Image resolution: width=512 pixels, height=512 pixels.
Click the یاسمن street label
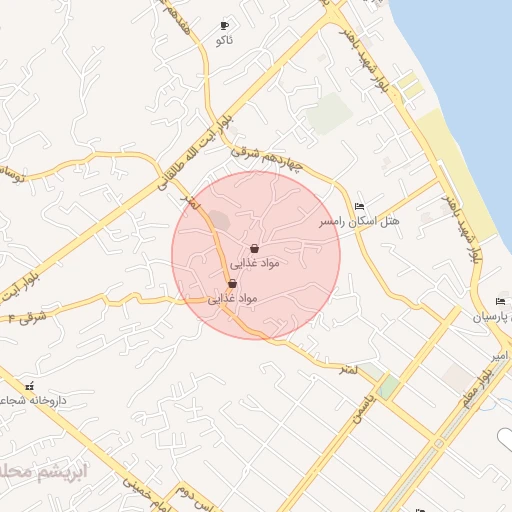[364, 408]
